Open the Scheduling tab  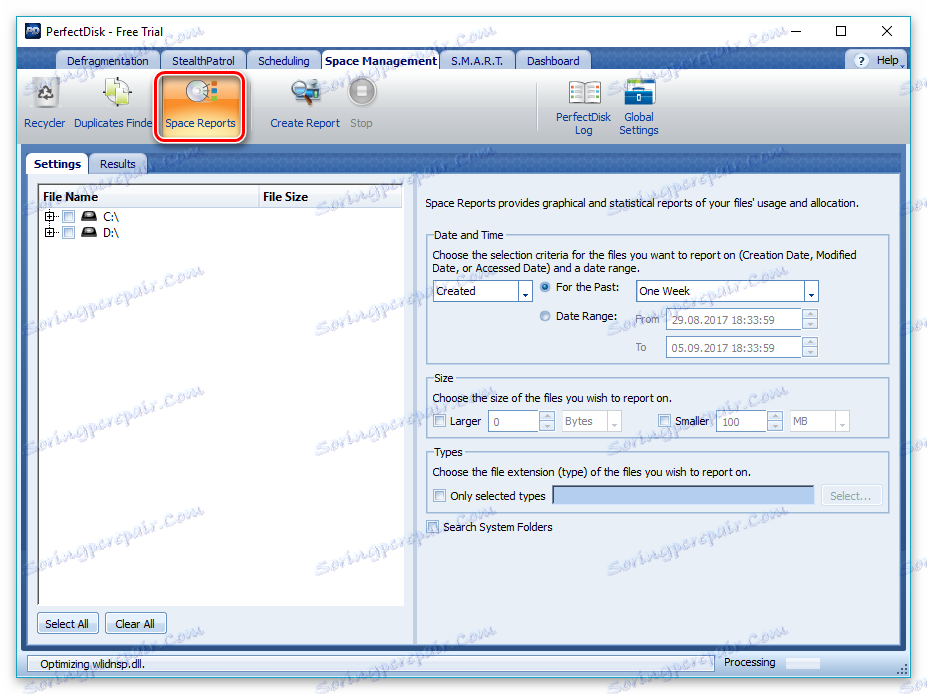pos(284,61)
